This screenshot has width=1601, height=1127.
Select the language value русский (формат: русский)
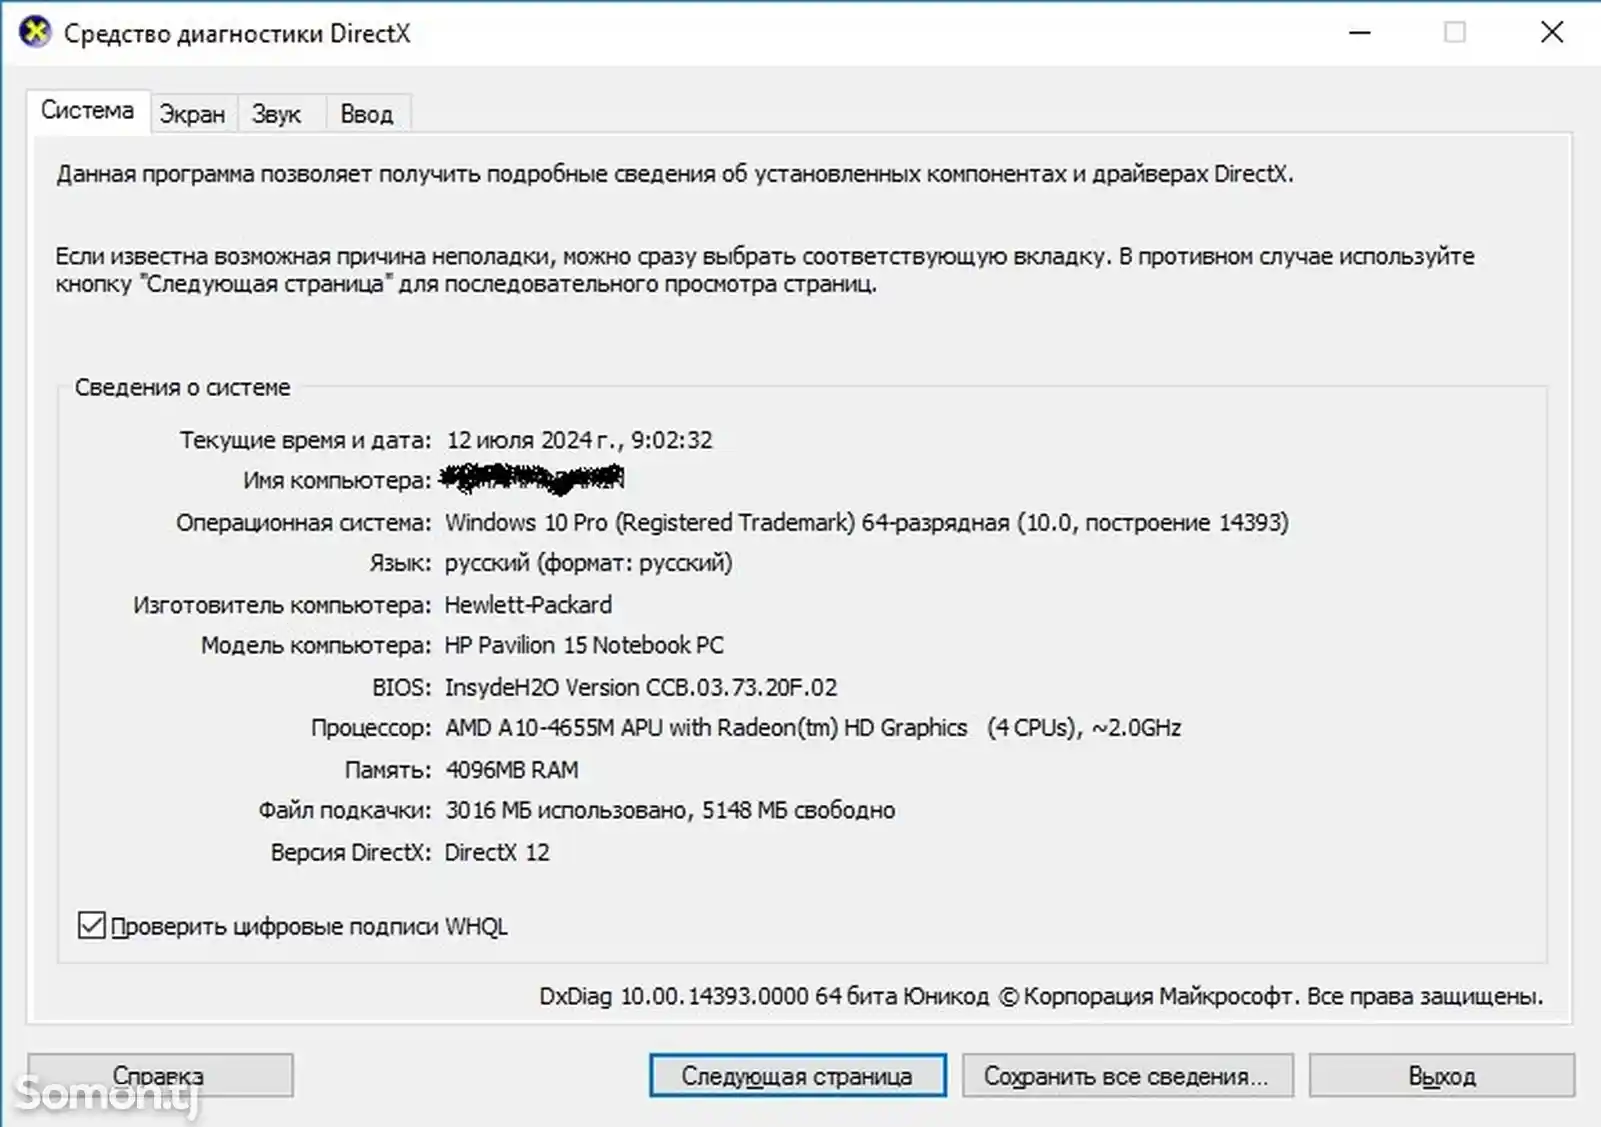(588, 563)
